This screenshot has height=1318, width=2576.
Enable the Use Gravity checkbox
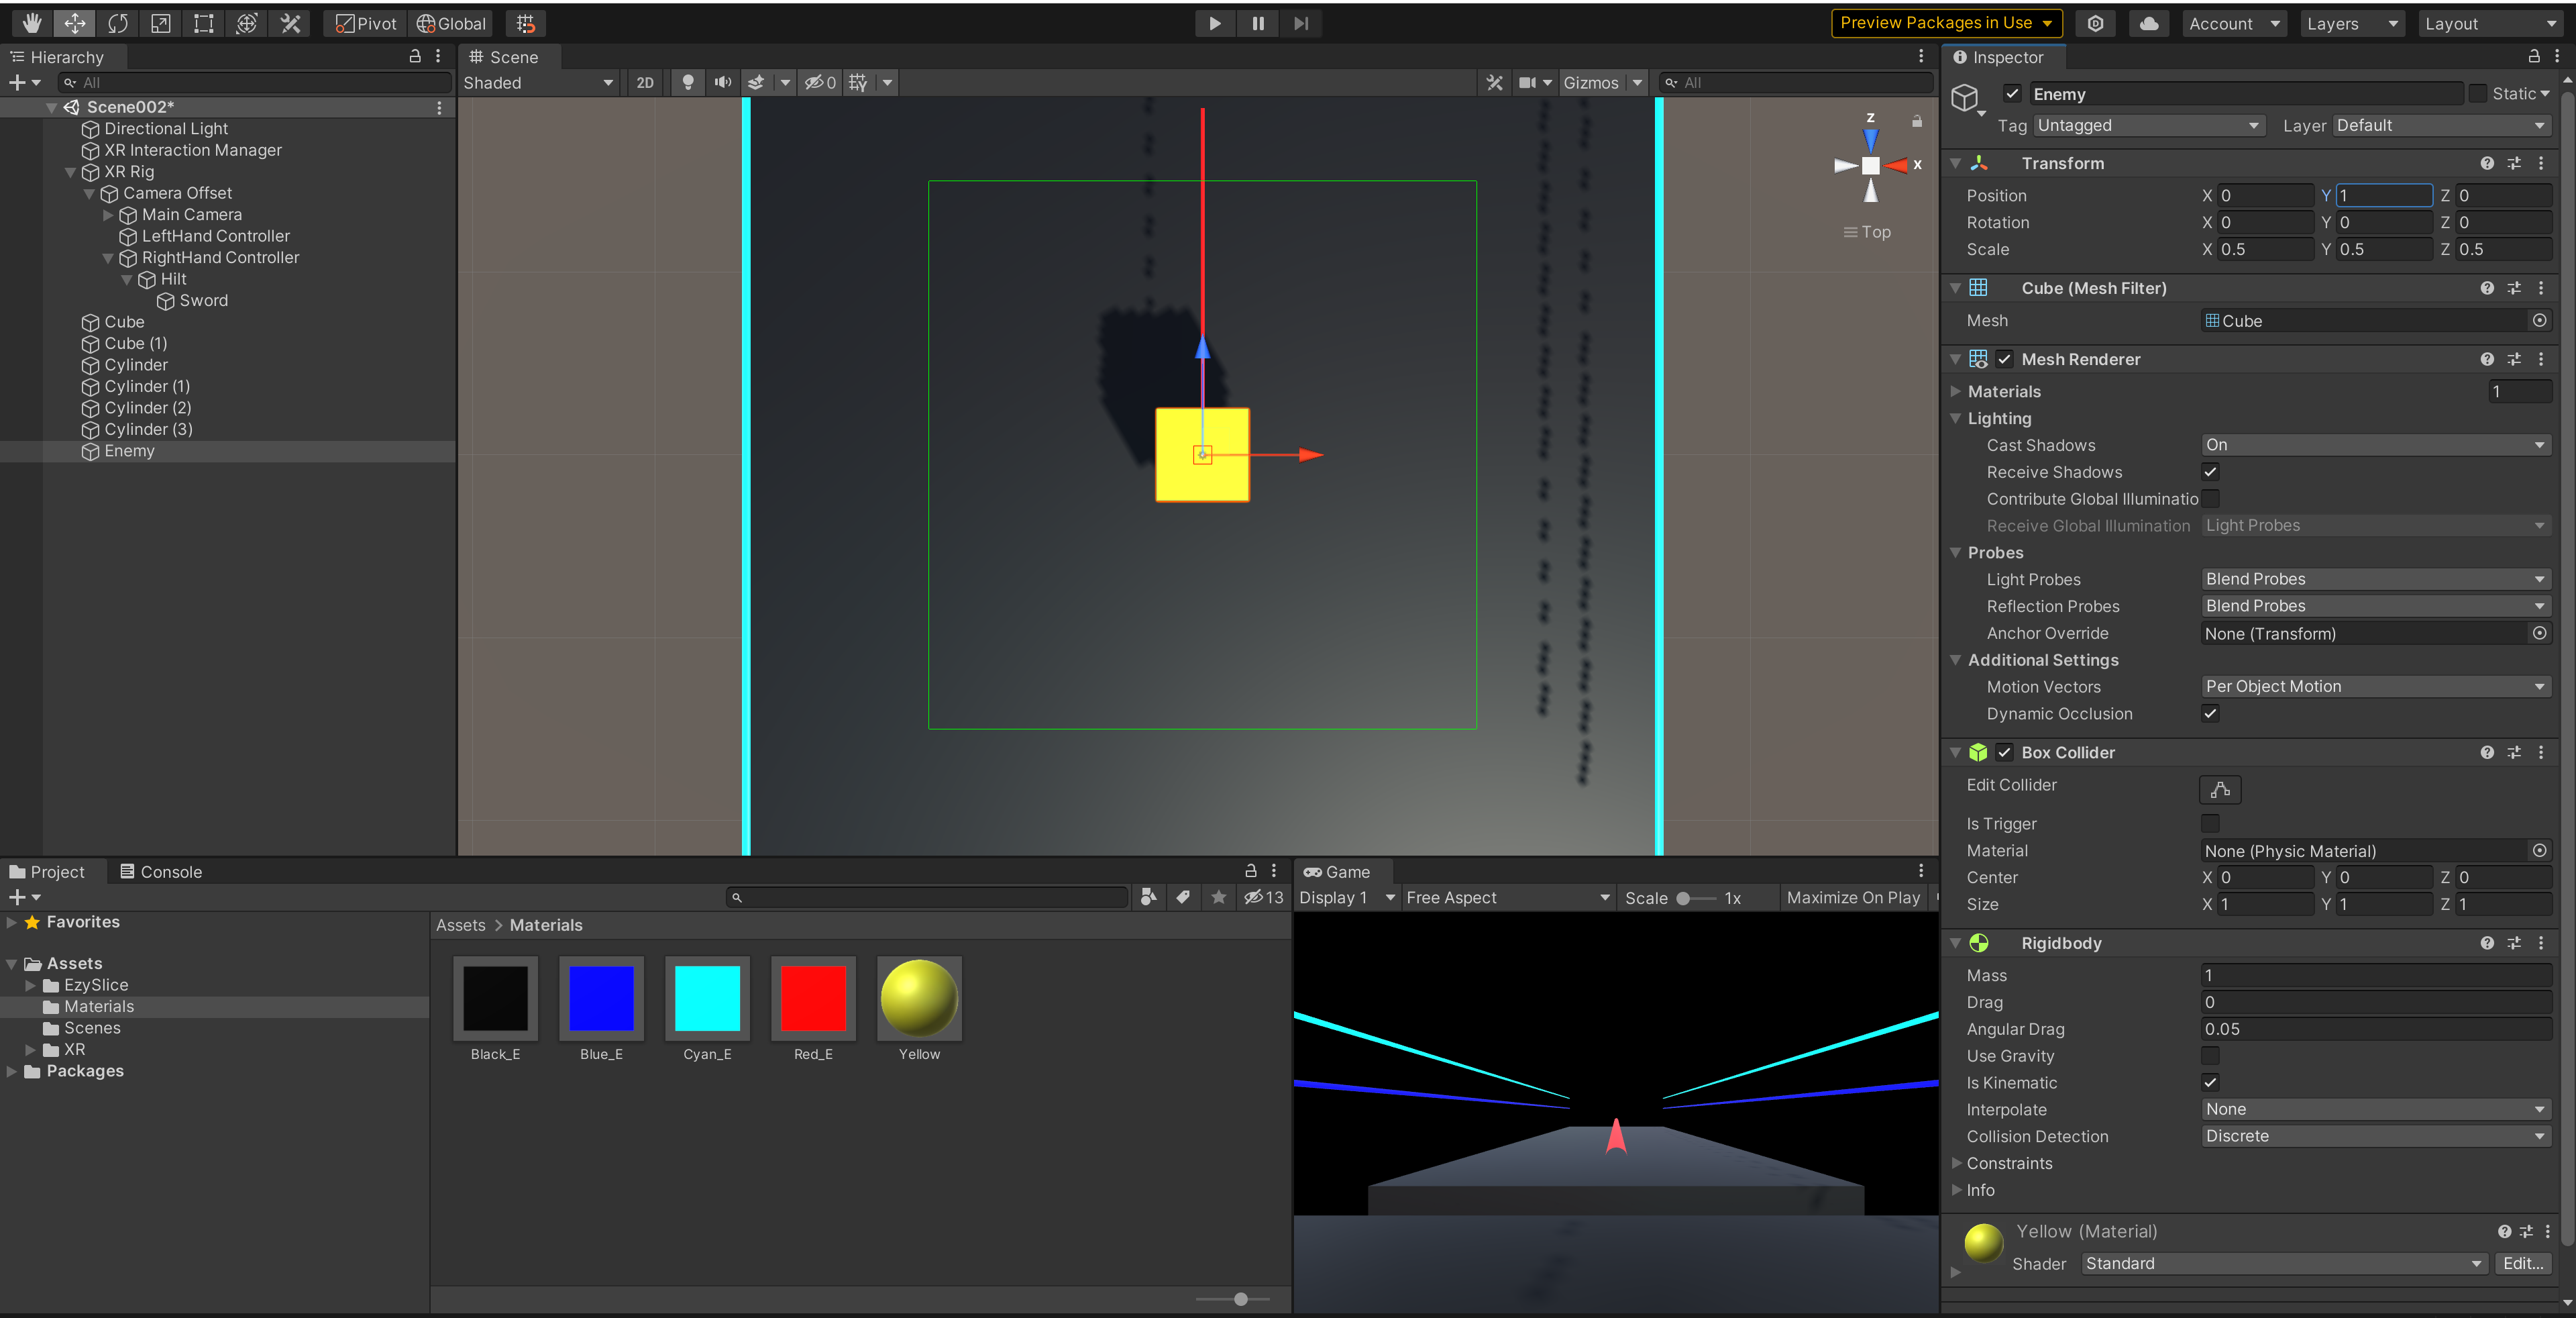click(2210, 1056)
